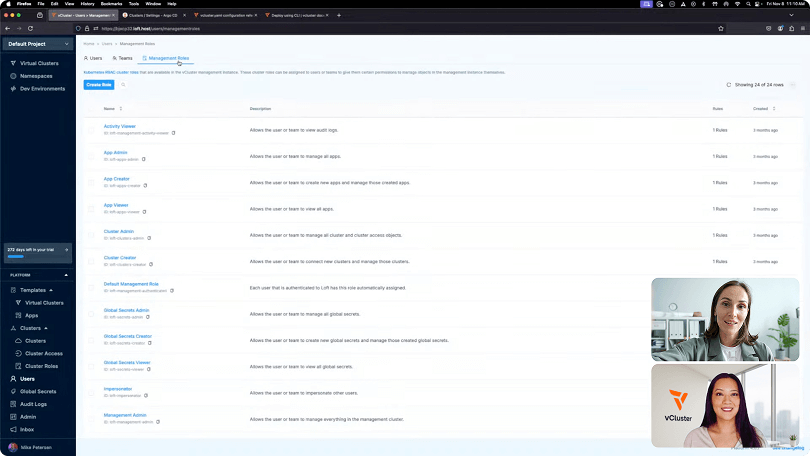The image size is (810, 456).
Task: Tick the checkbox for App Admin row
Action: coord(91,156)
